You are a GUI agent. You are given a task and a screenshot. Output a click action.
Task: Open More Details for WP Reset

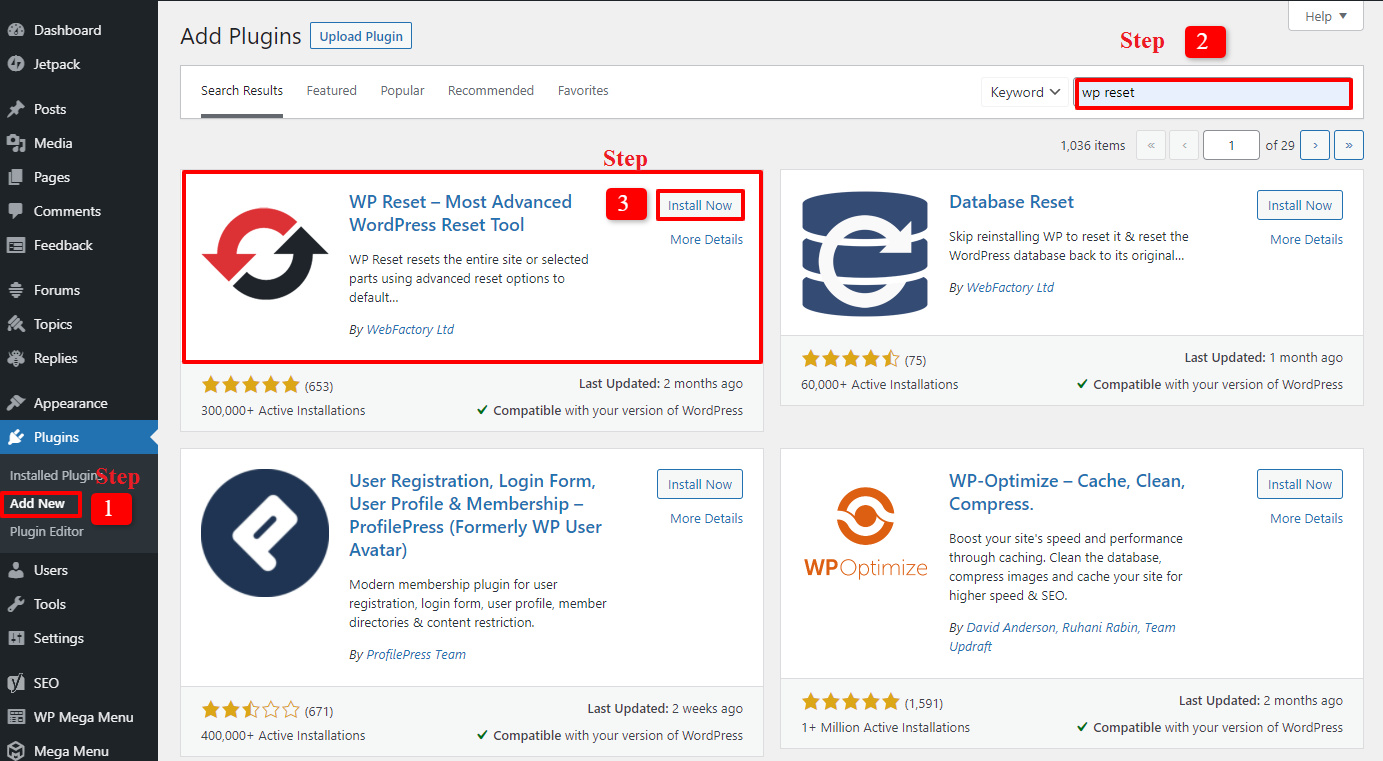click(x=707, y=239)
